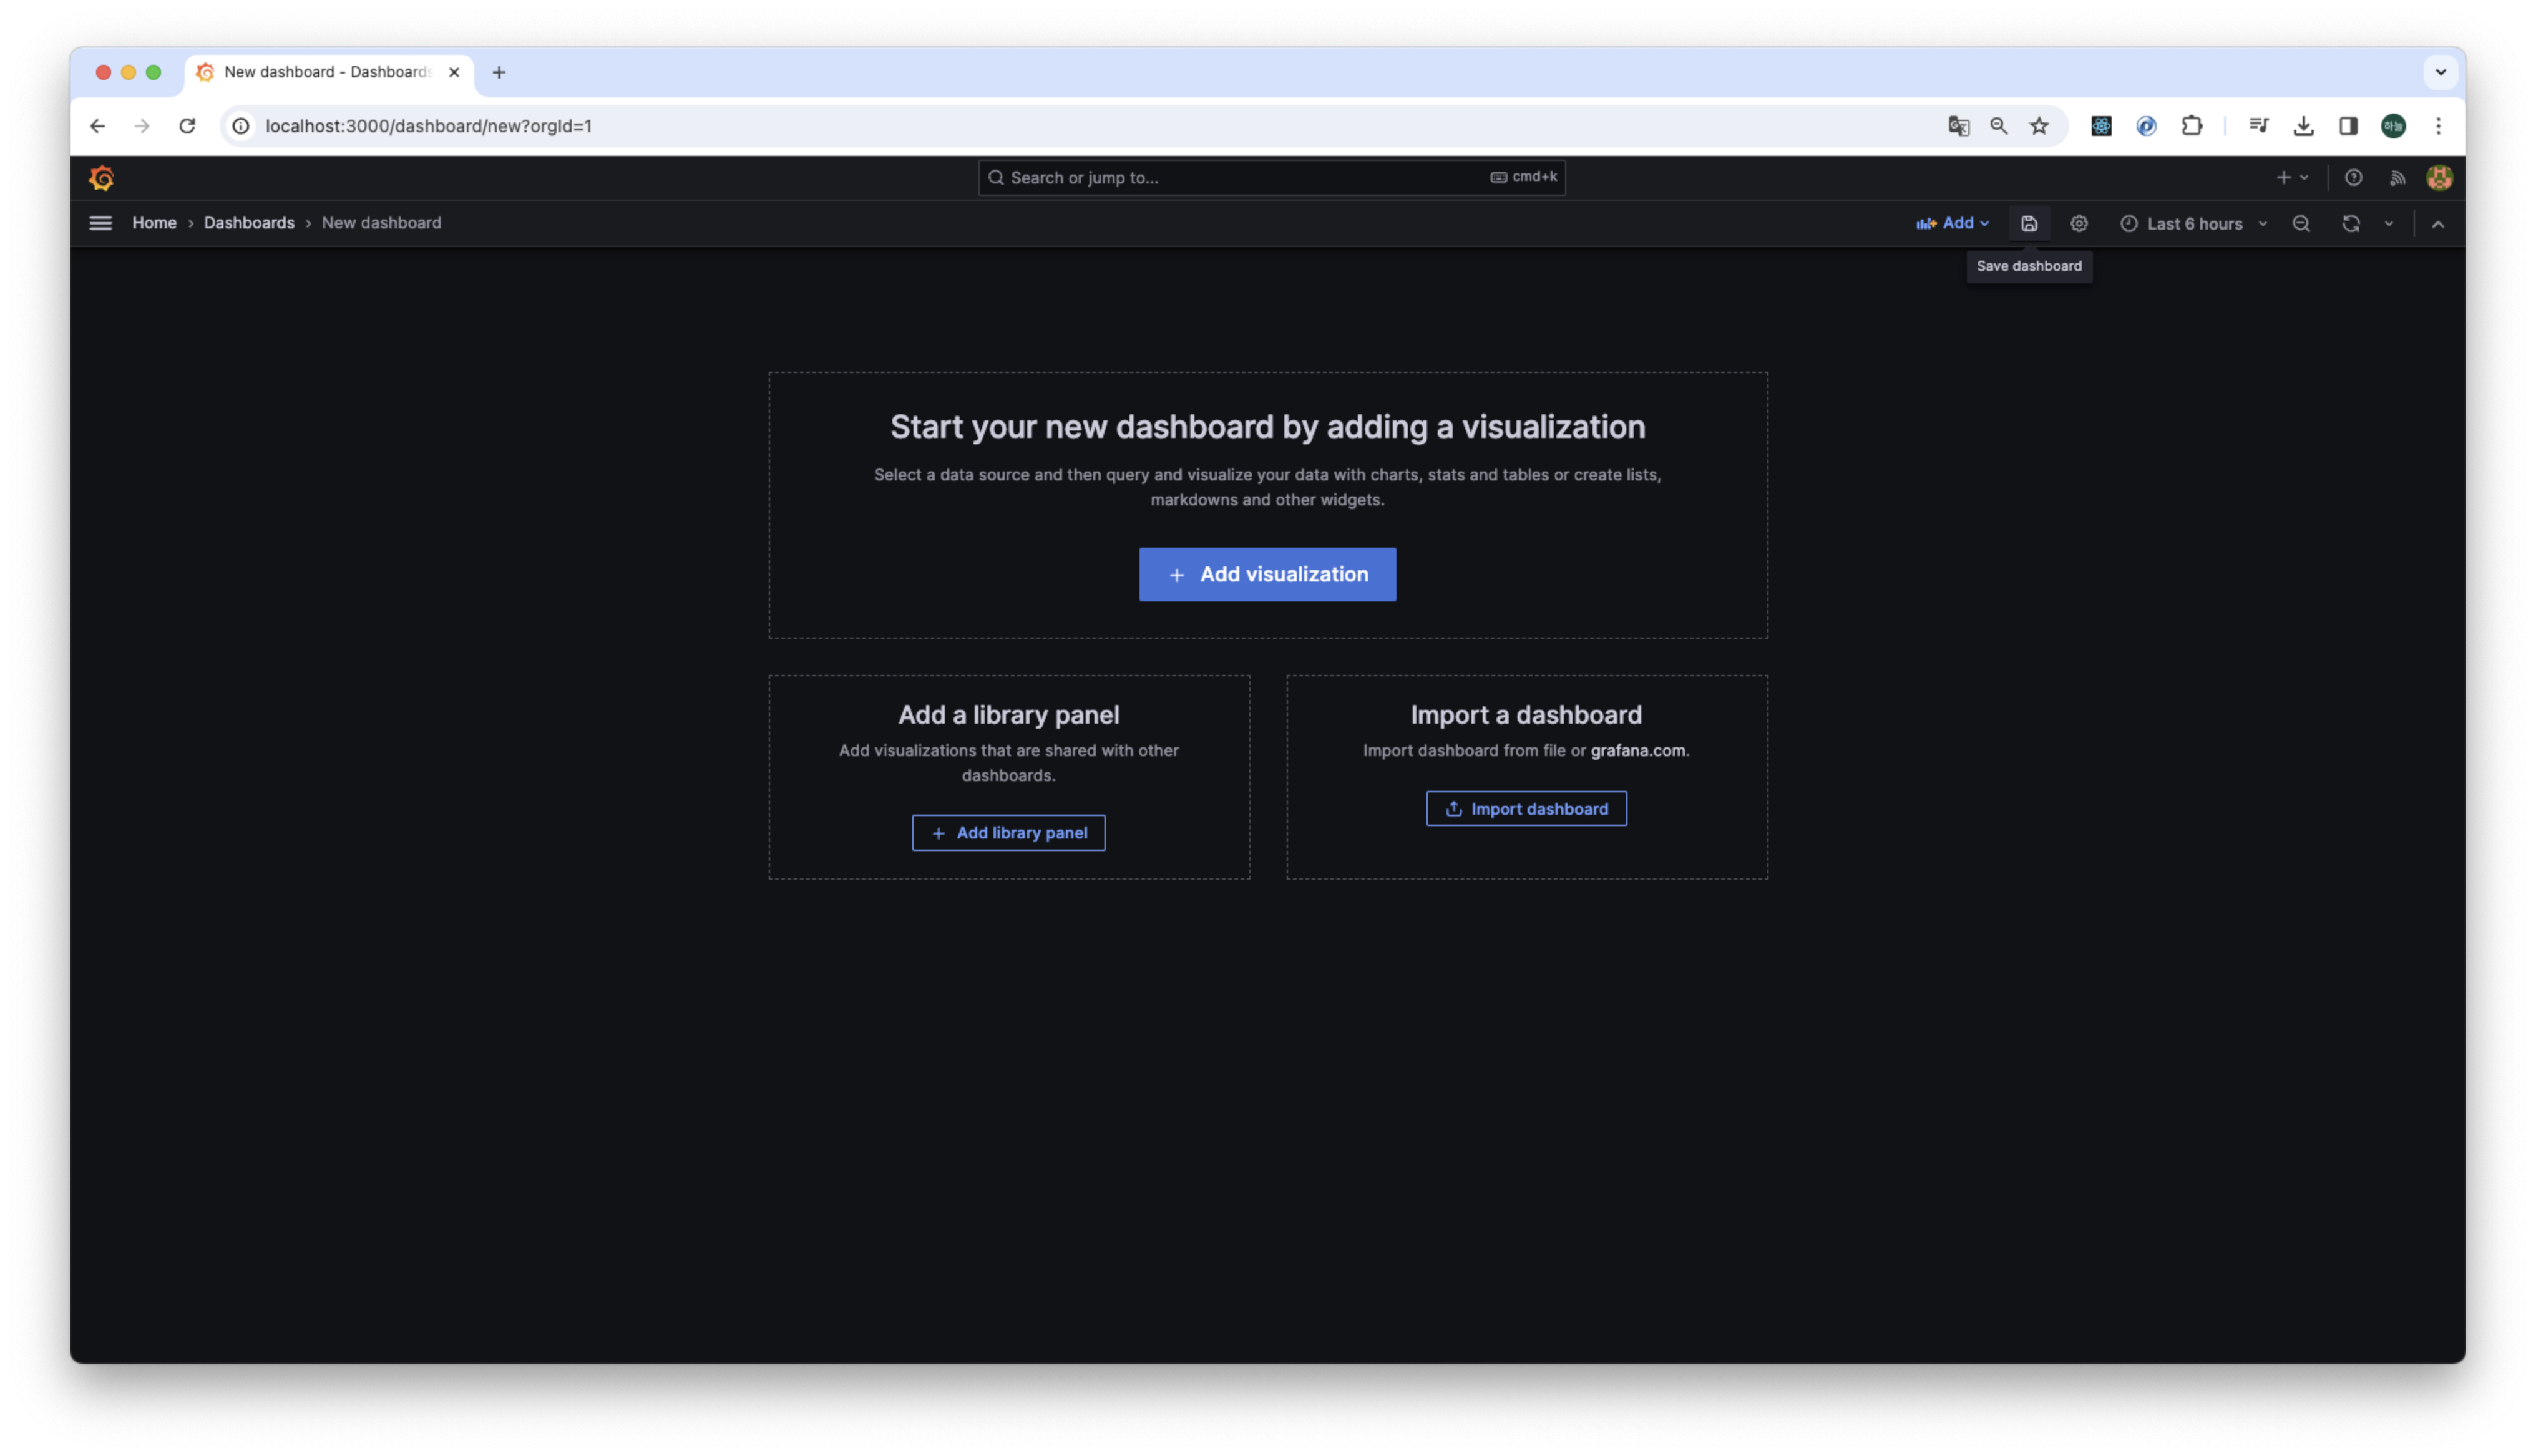Click the Add library panel button
Screen dimensions: 2536x1456
point(1008,833)
